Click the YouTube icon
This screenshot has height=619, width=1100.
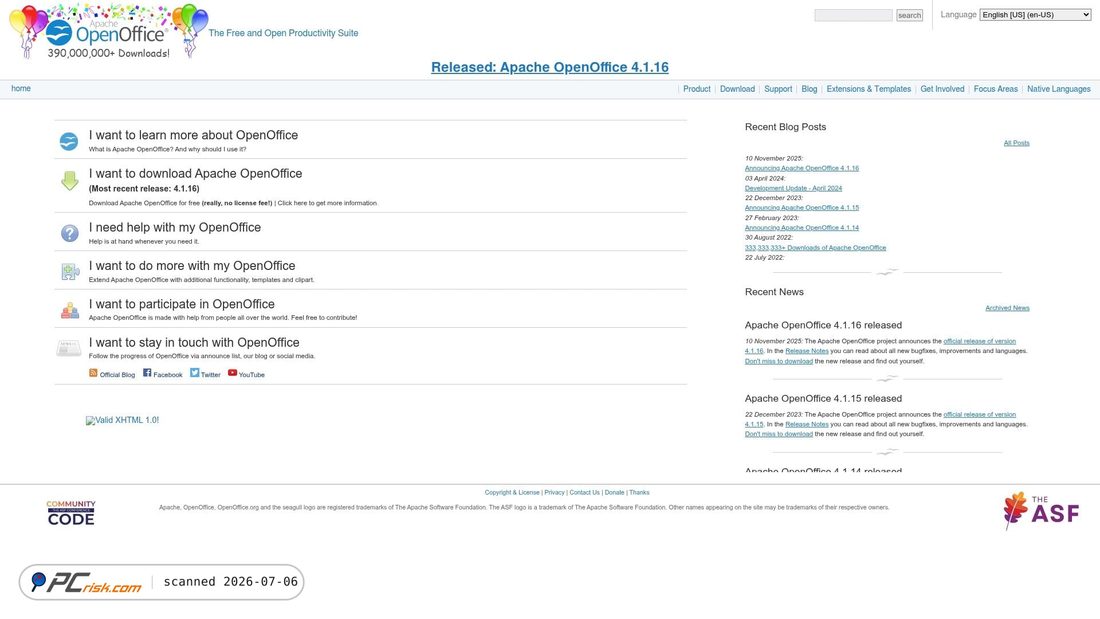pos(232,373)
